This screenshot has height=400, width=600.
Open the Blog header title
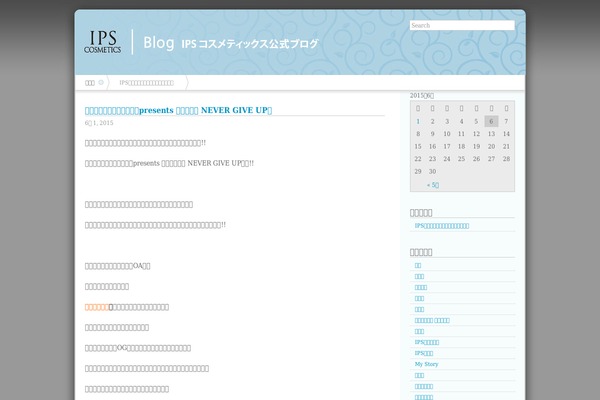(158, 42)
